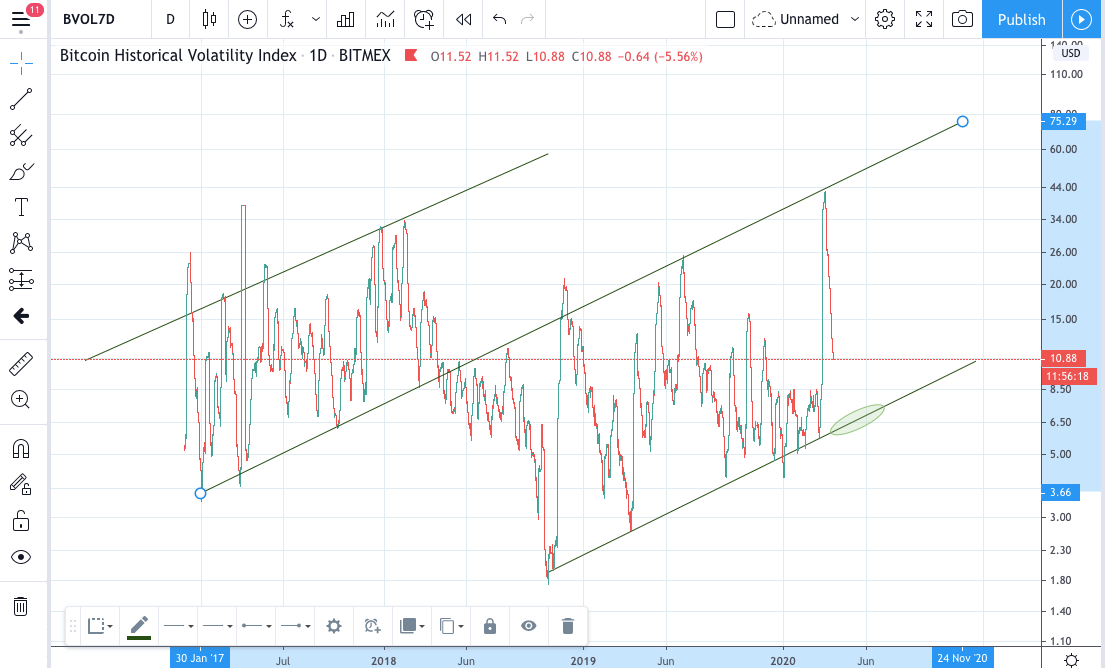Select the ruler measure tool
The width and height of the screenshot is (1105, 668).
tap(21, 364)
